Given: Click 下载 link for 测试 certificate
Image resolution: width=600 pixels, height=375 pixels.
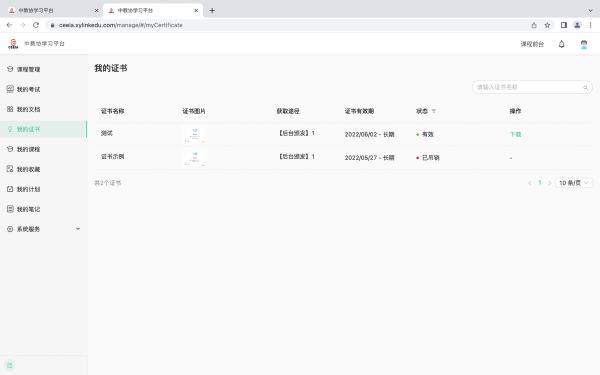Looking at the screenshot, I should [515, 134].
